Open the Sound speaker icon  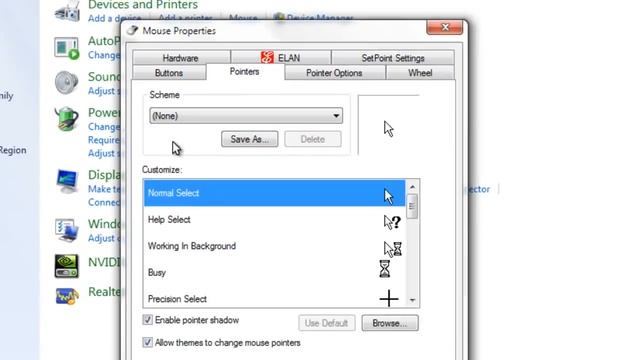(67, 83)
